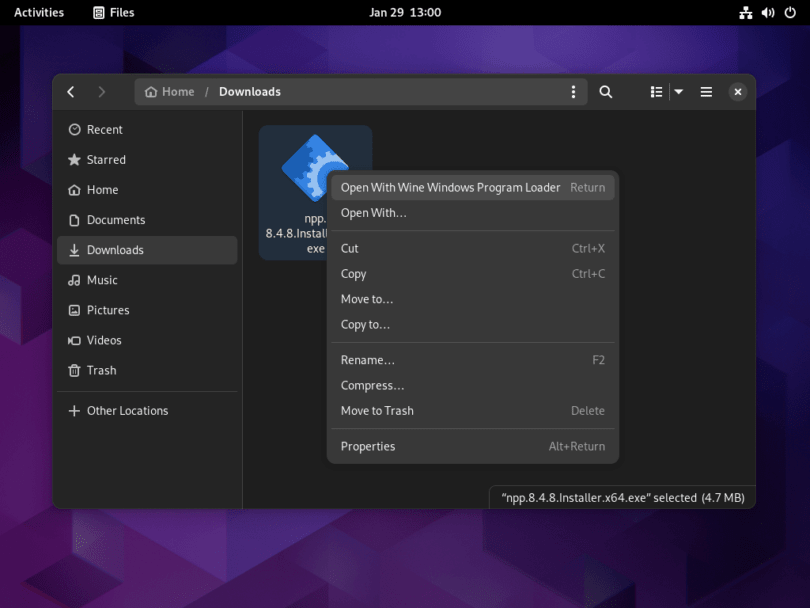
Task: Open the Music folder in the sidebar
Action: point(107,280)
